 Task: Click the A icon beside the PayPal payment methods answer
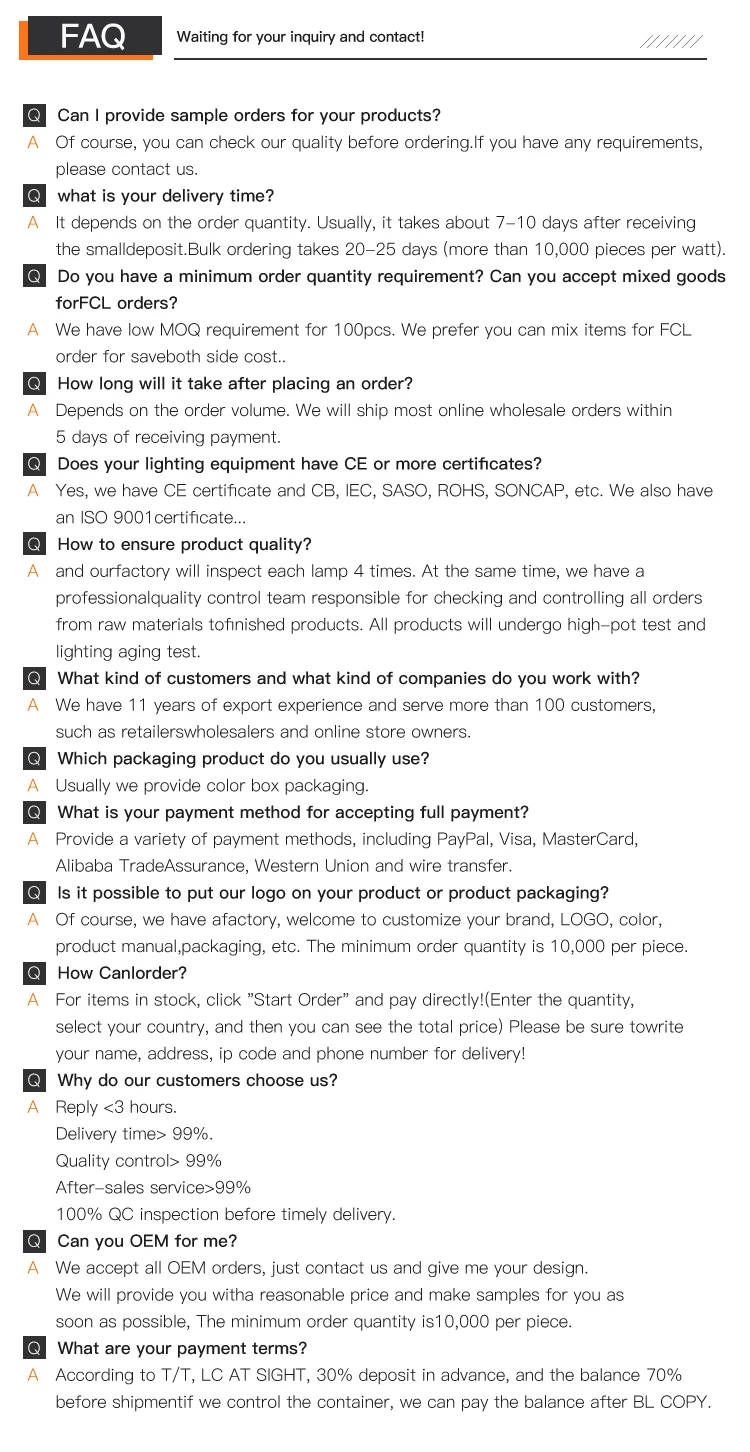tap(33, 839)
